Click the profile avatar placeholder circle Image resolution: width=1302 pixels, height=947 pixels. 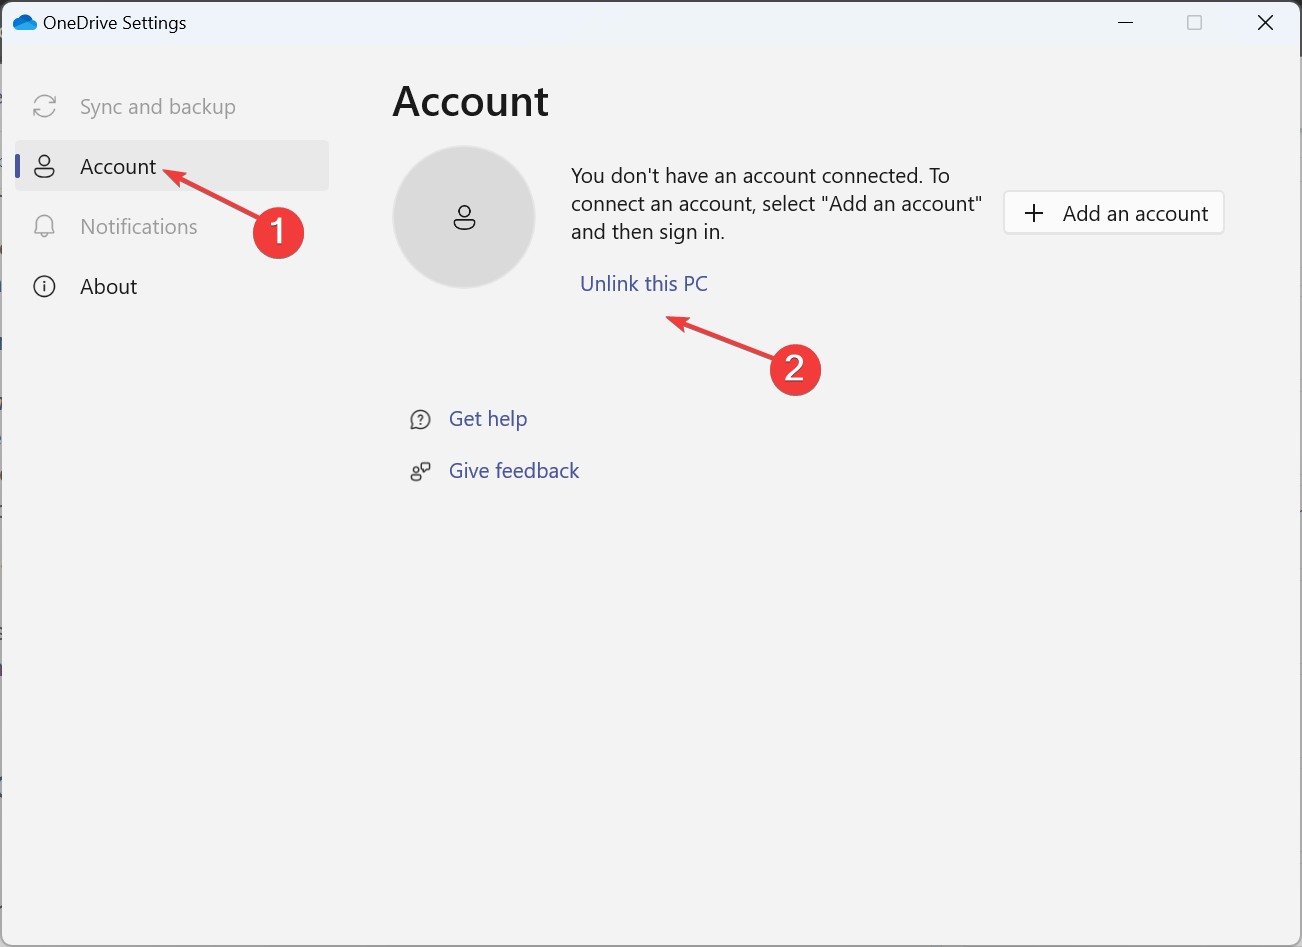tap(464, 217)
